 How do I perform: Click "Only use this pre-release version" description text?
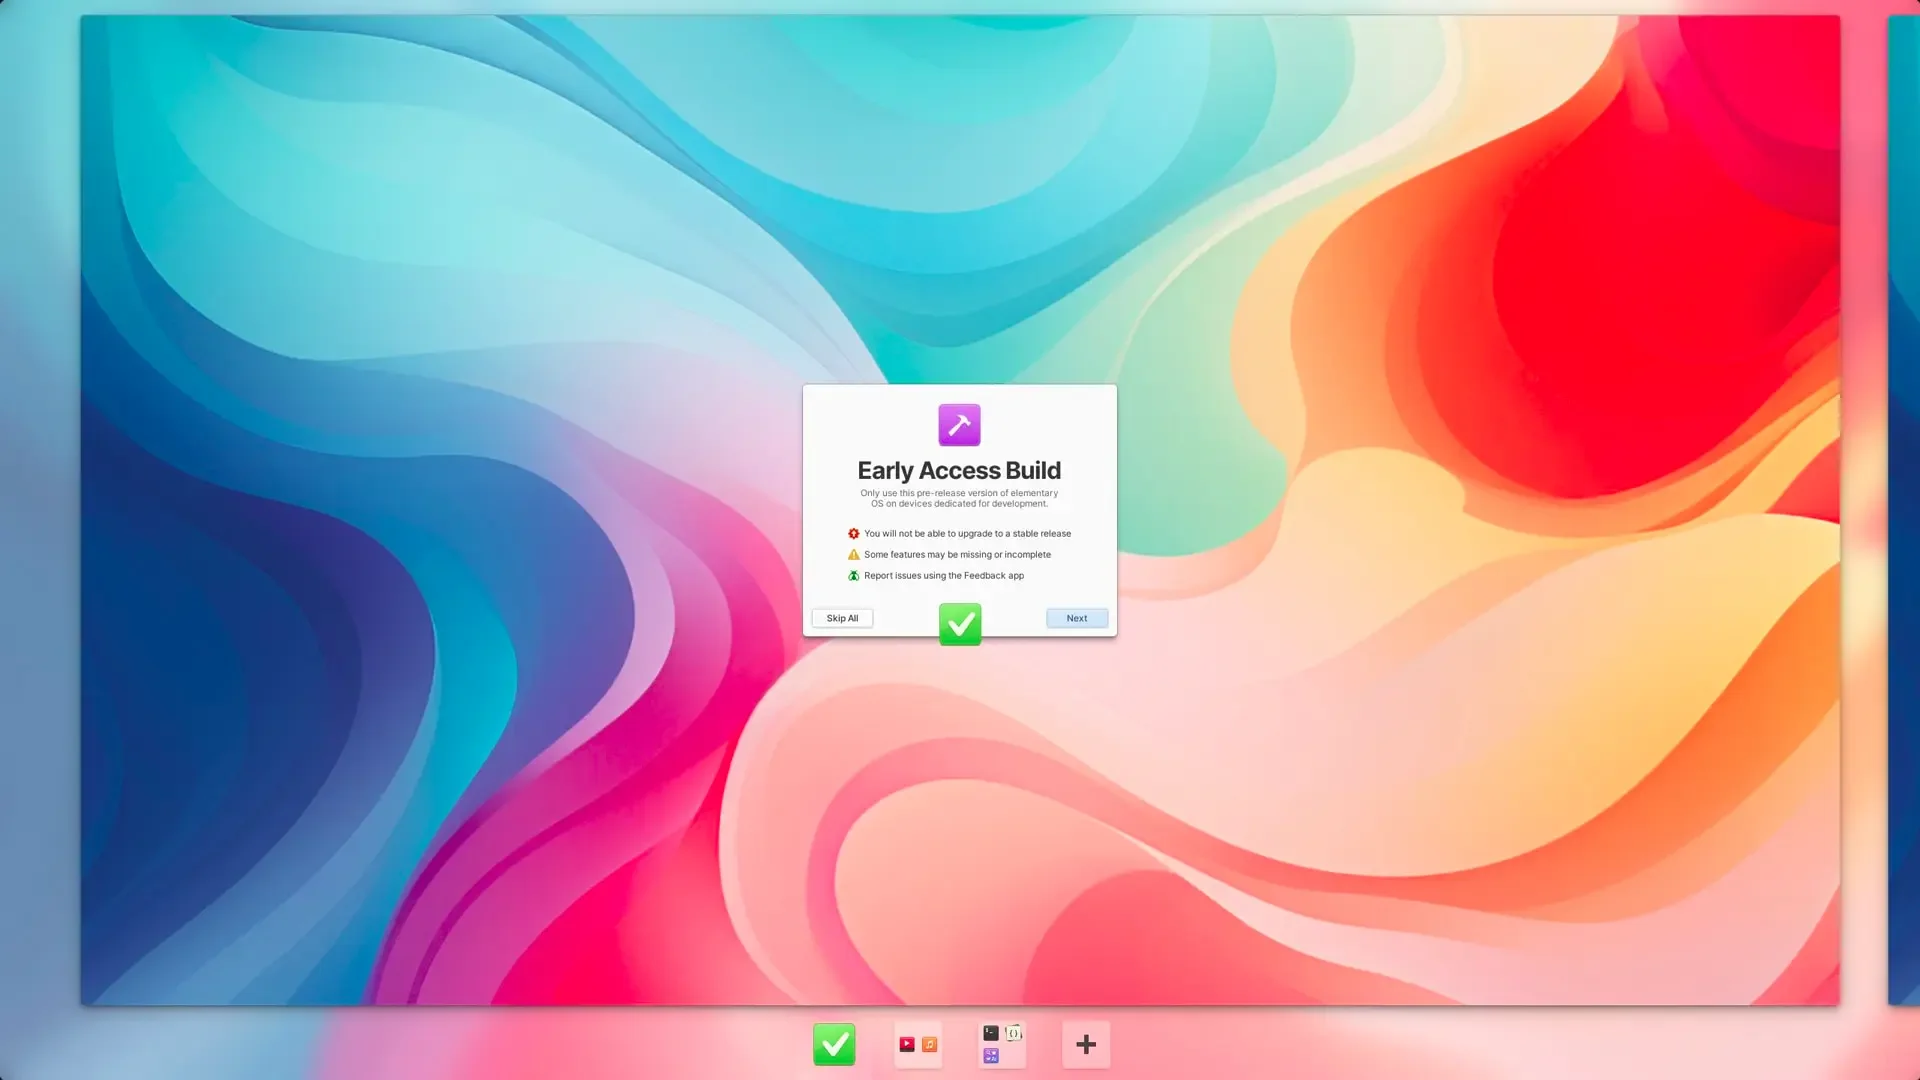click(x=959, y=498)
